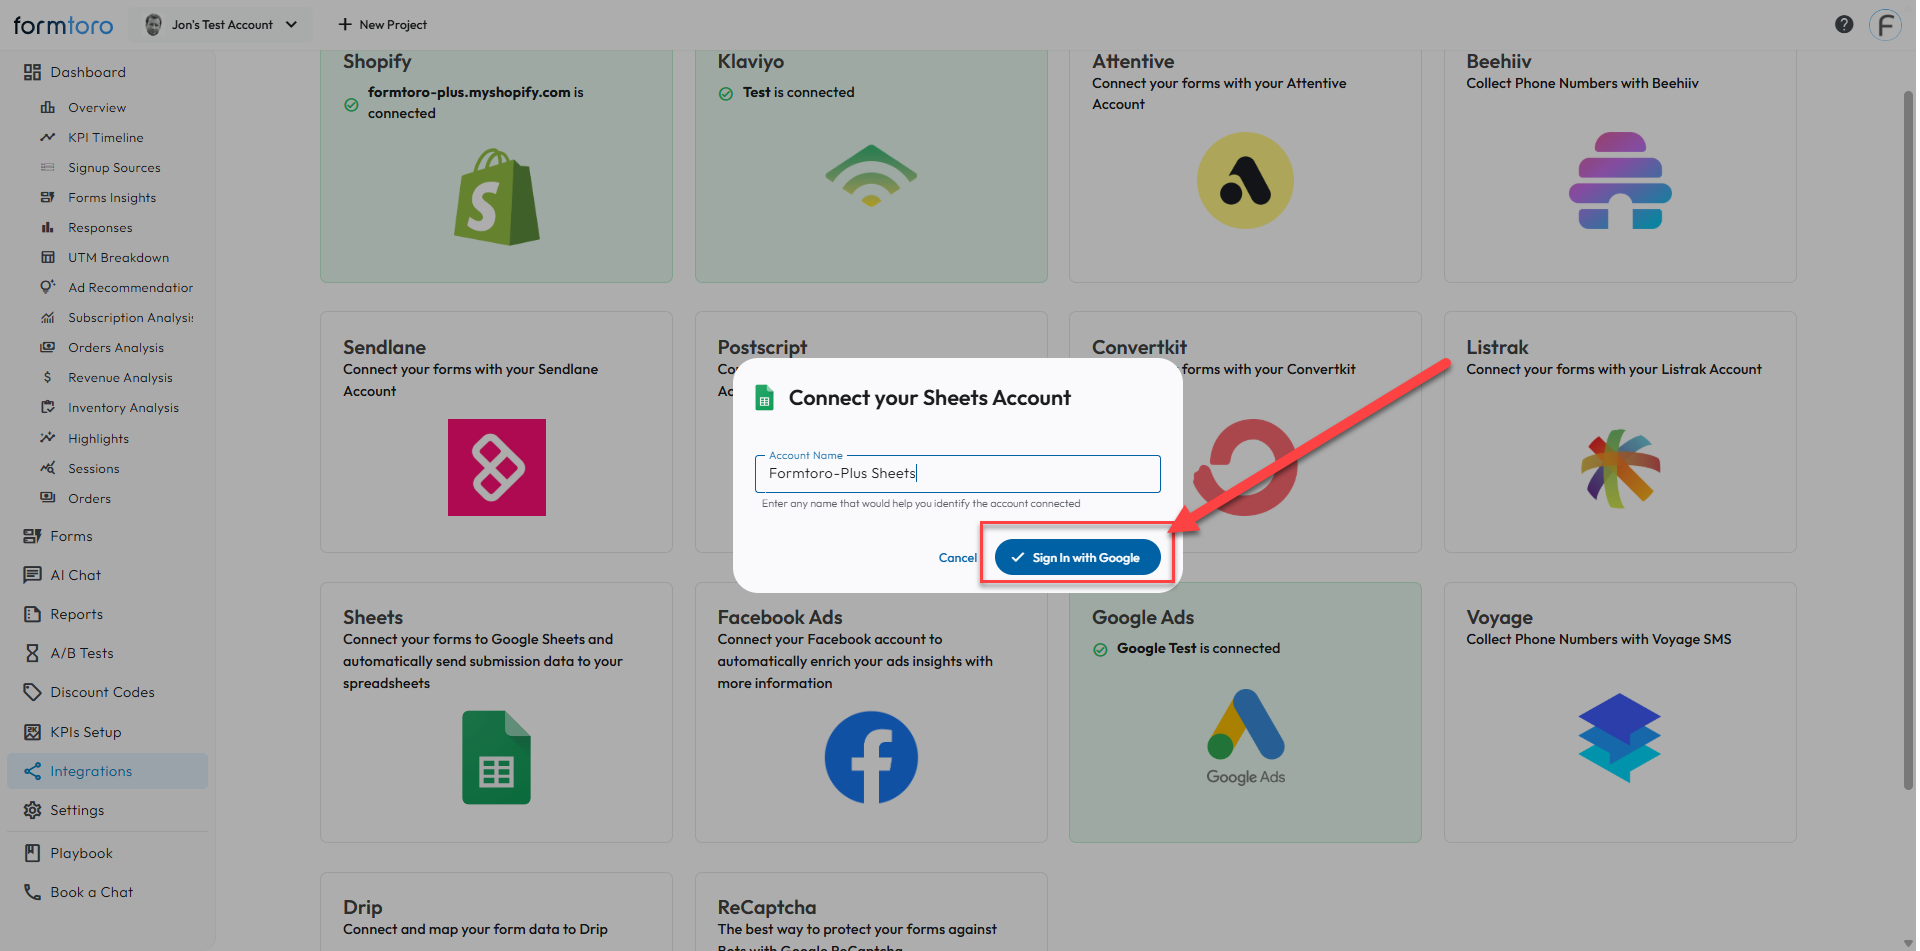Click the Facebook Ads logo
This screenshot has width=1920, height=951.
click(x=871, y=757)
